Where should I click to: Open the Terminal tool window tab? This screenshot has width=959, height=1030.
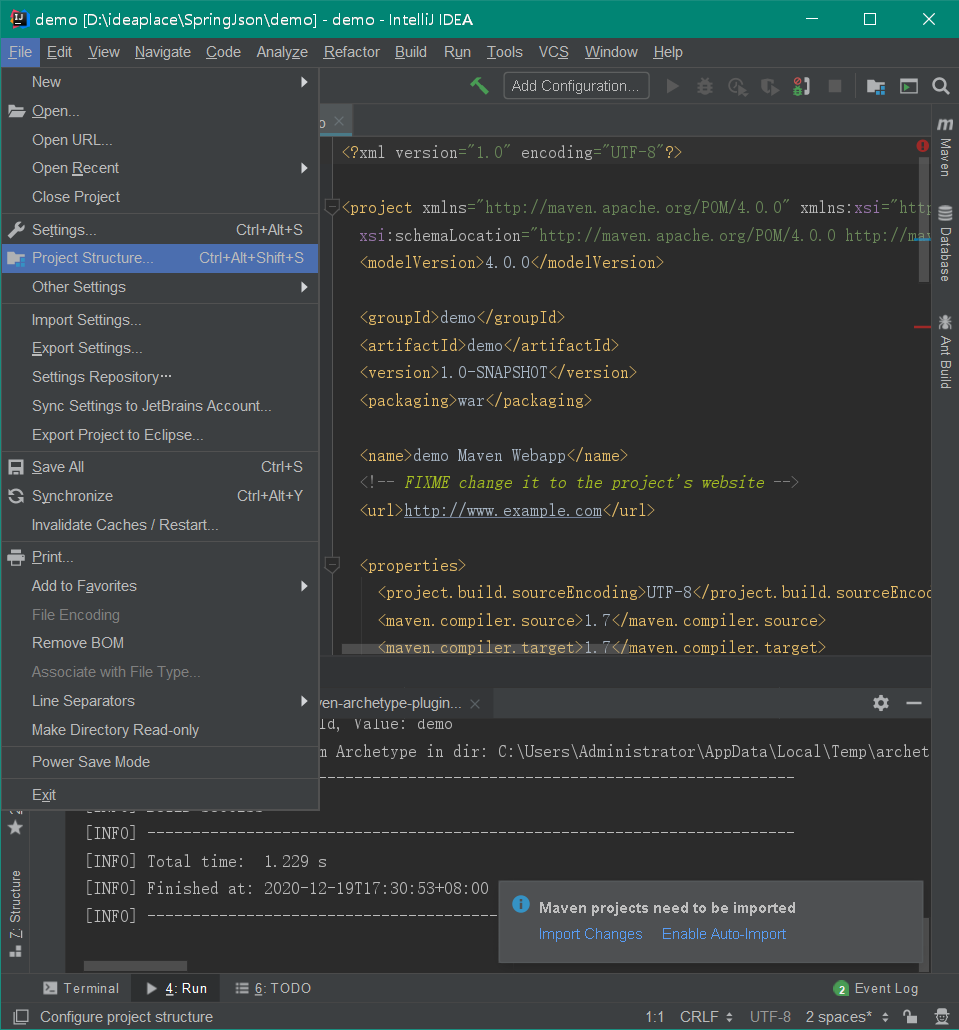click(x=81, y=988)
